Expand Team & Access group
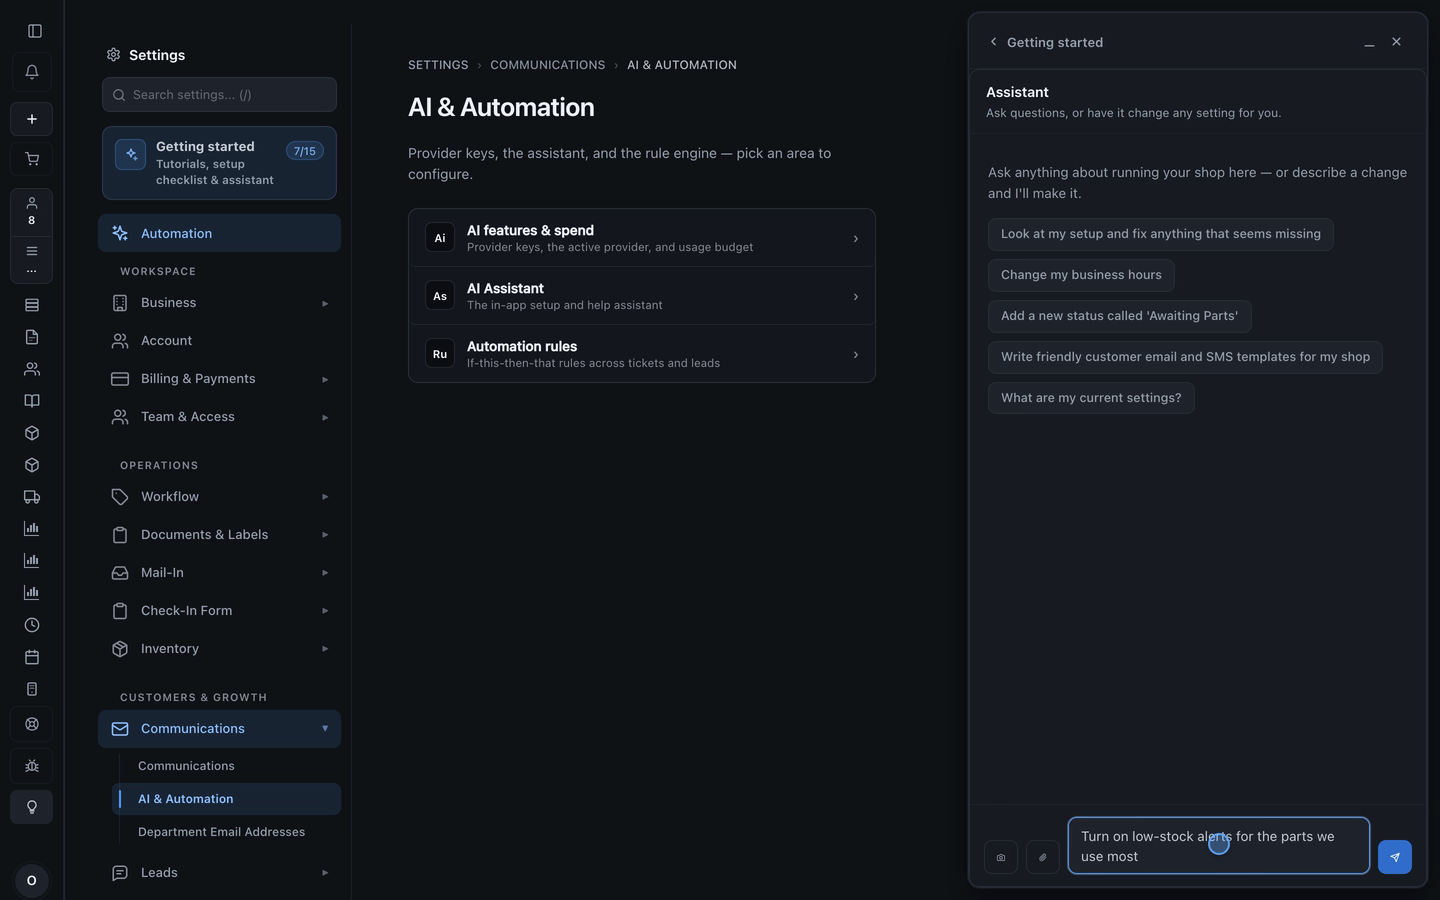Viewport: 1440px width, 900px height. coord(219,417)
